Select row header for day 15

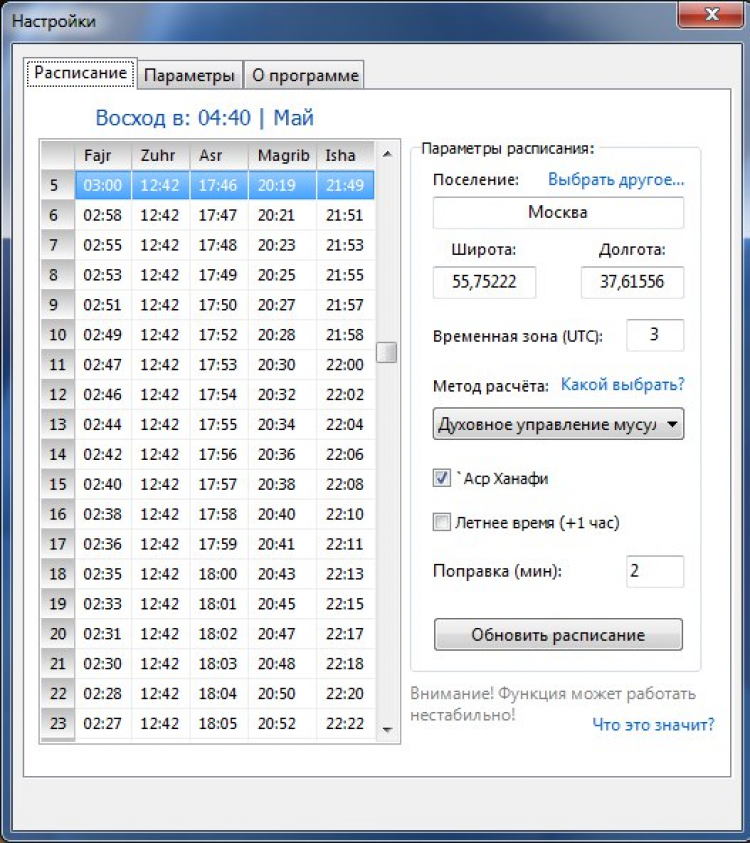58,484
